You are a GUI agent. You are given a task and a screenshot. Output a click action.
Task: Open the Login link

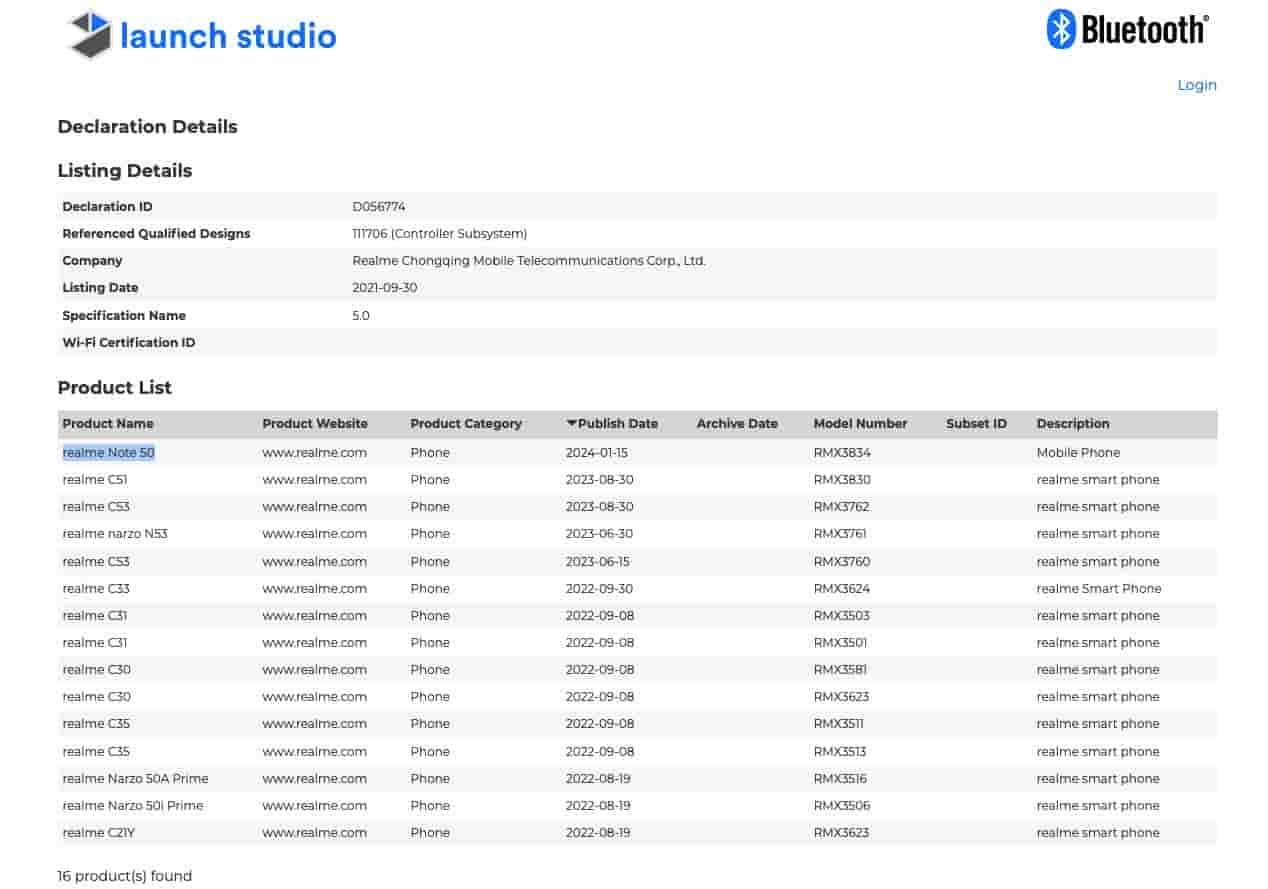[x=1196, y=85]
